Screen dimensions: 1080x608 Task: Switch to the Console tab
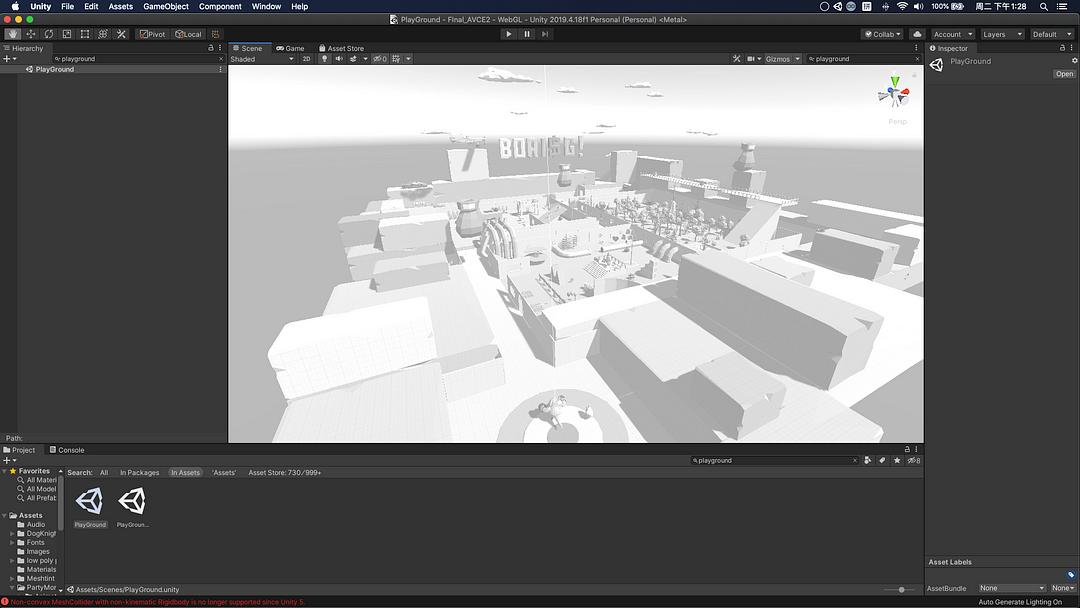click(67, 450)
